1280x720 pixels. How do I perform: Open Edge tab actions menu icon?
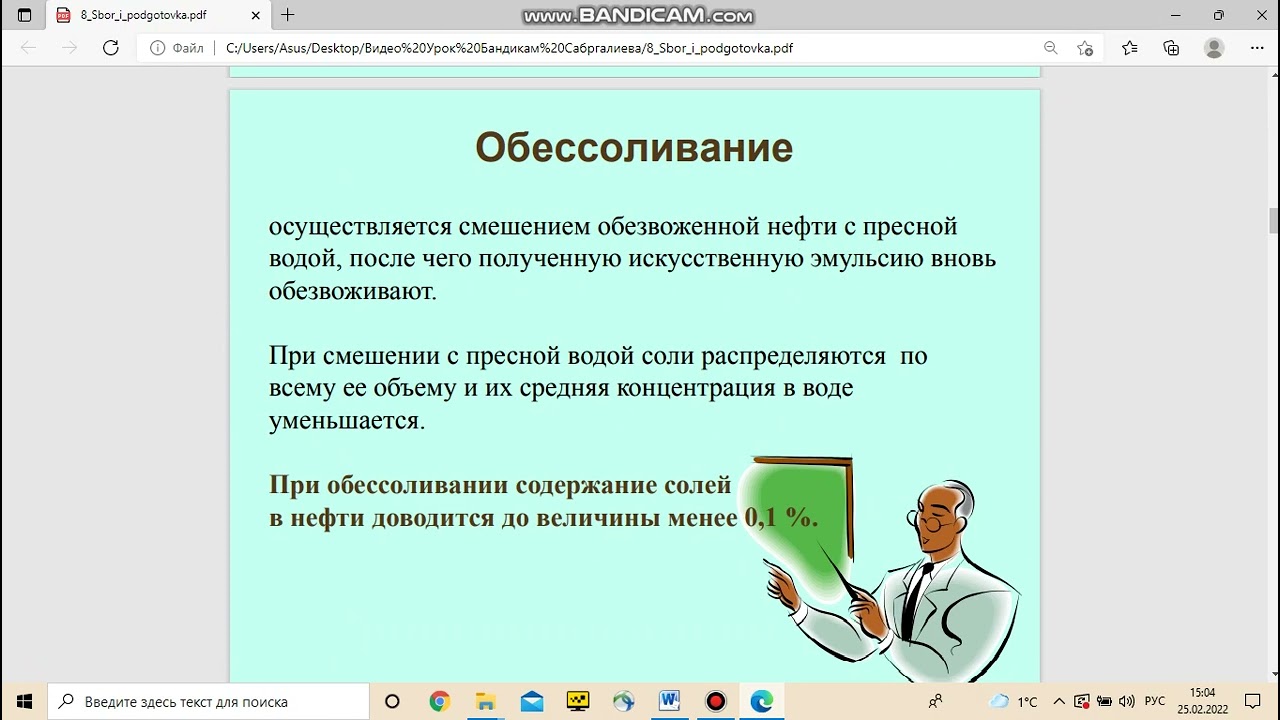[24, 15]
